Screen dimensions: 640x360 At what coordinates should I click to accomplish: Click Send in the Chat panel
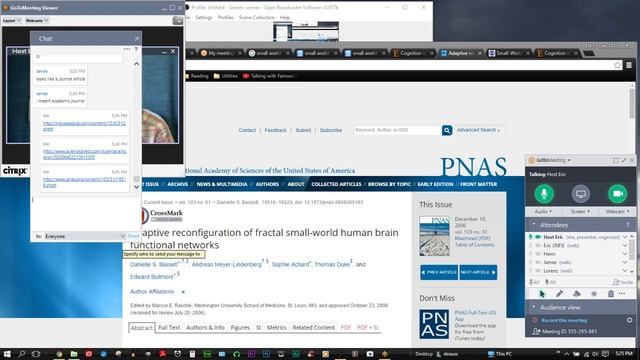coord(133,236)
